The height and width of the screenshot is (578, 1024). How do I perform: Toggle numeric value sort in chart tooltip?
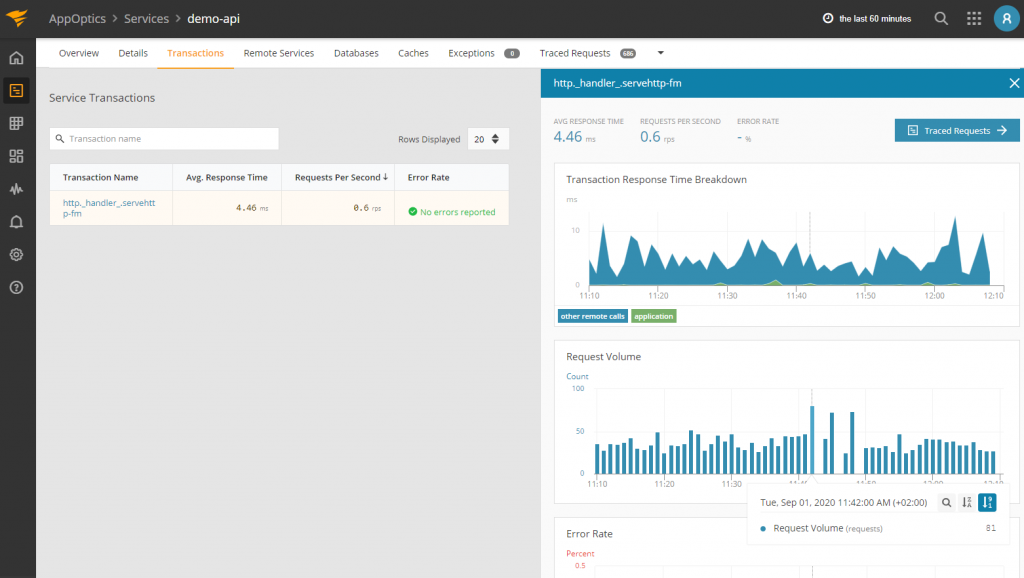pyautogui.click(x=987, y=503)
